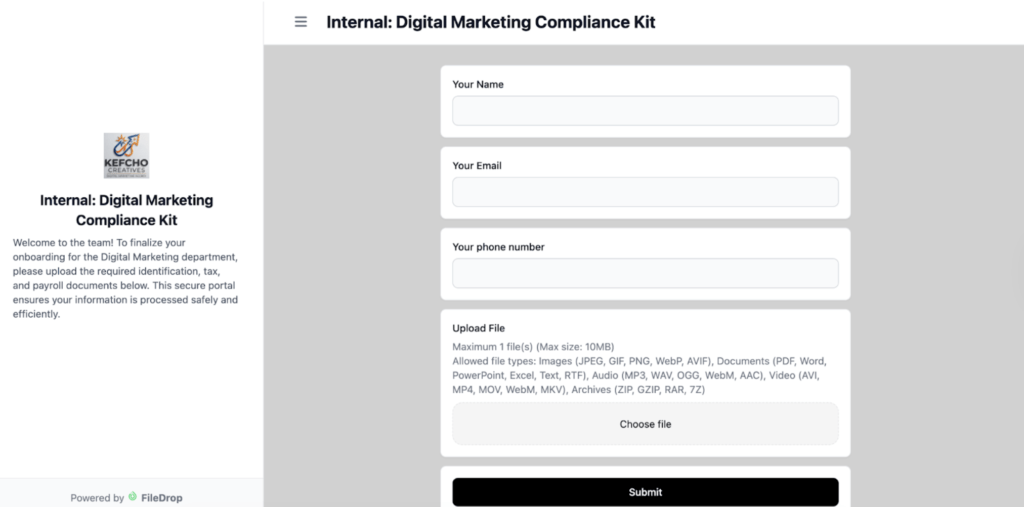The image size is (1024, 507).
Task: Click the 'Powered by' footer text
Action: [97, 498]
